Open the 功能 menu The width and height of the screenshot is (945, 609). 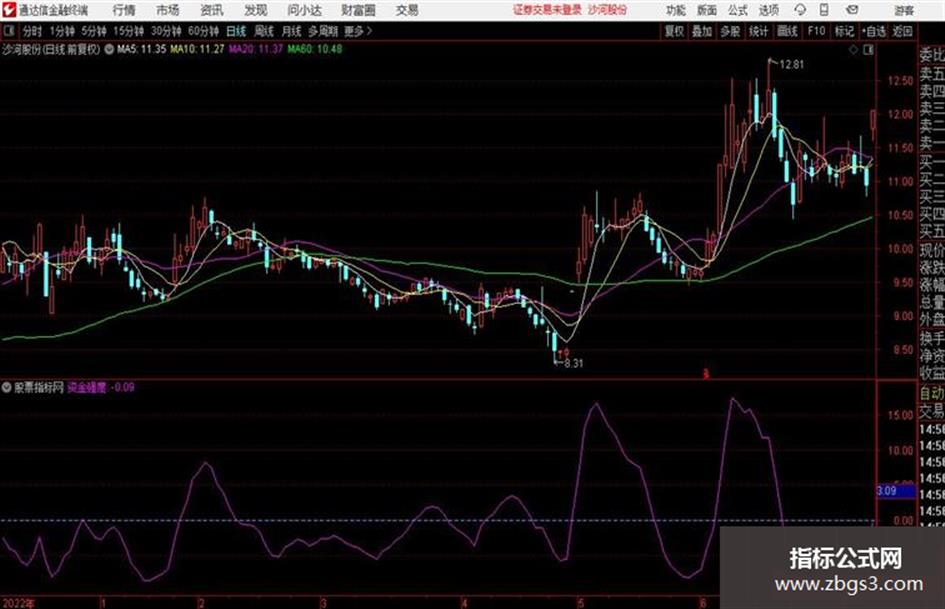[x=676, y=10]
